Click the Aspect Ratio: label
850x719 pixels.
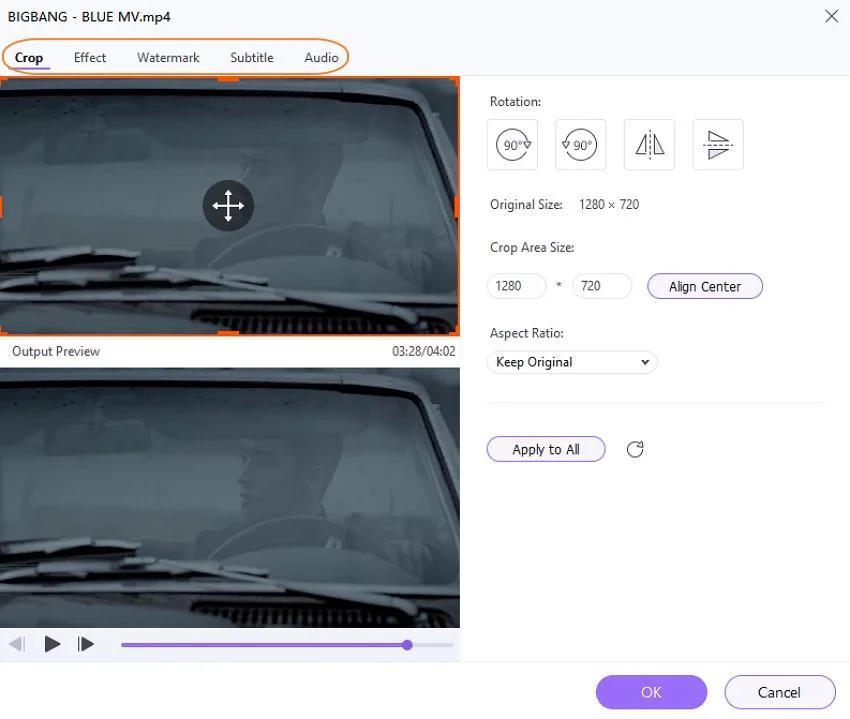pos(526,333)
